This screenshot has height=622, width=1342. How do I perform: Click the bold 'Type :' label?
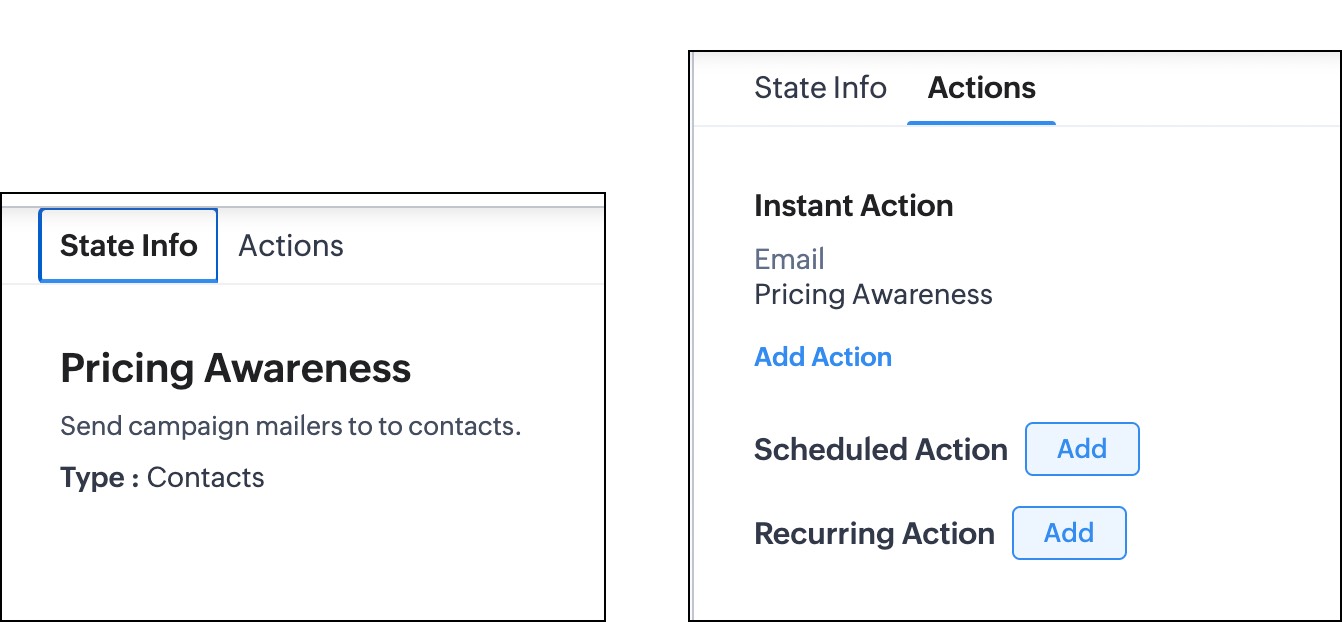(x=99, y=478)
